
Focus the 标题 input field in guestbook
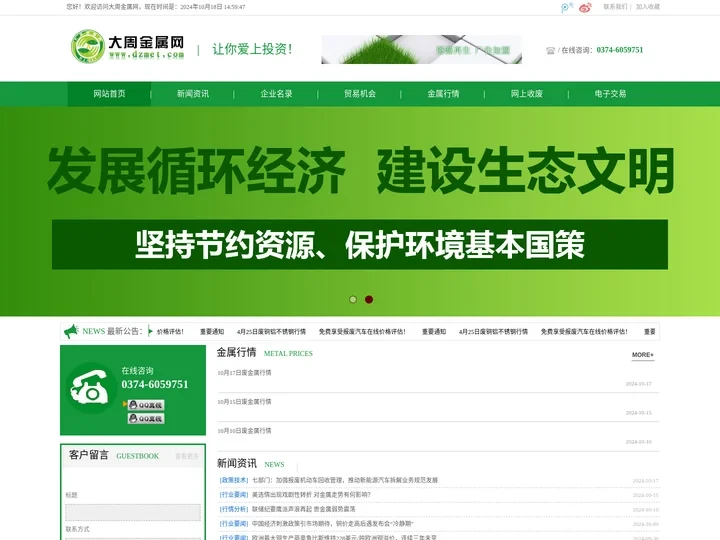pos(133,512)
